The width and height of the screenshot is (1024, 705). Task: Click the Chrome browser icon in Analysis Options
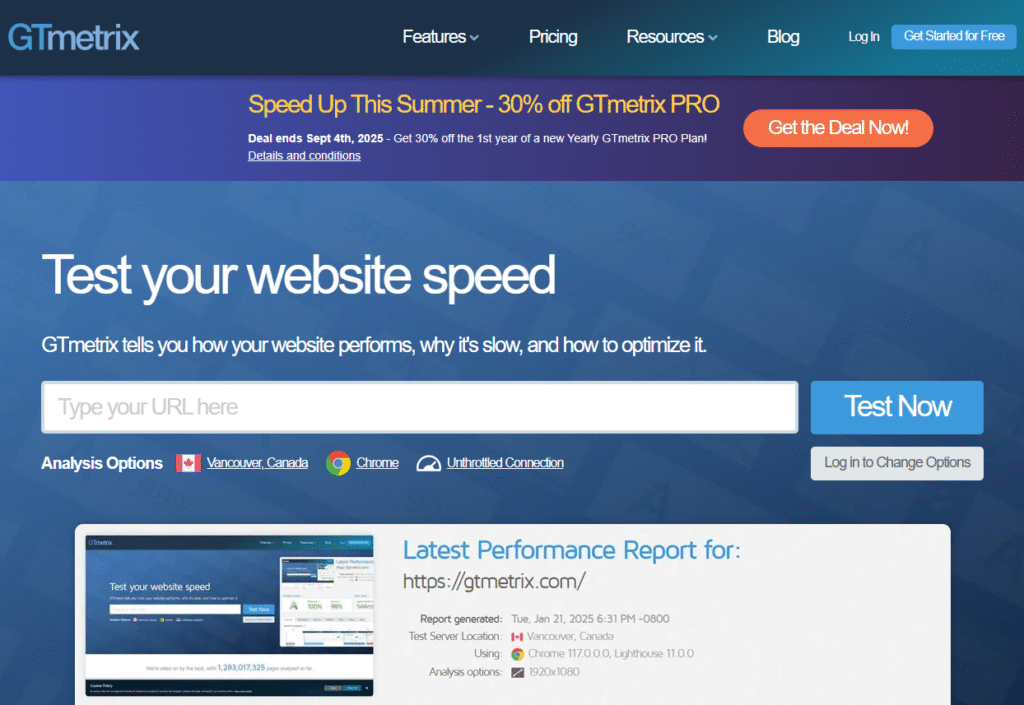[338, 463]
